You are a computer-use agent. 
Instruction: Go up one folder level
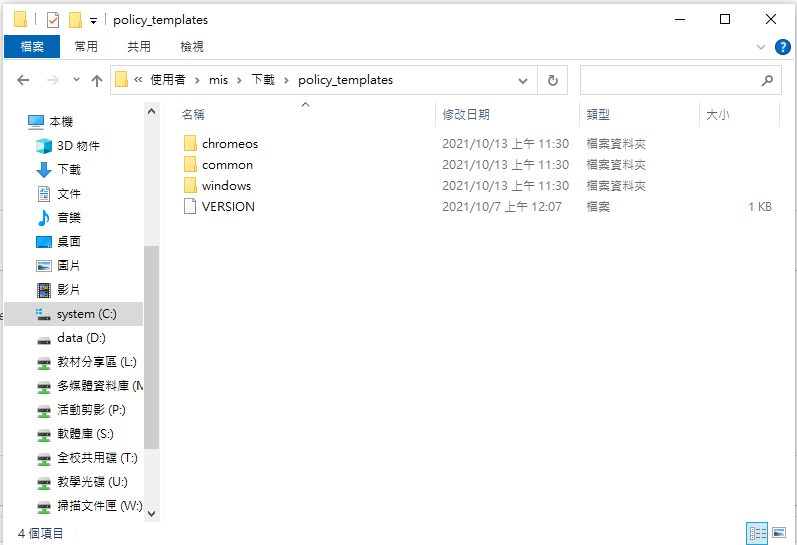tap(97, 80)
